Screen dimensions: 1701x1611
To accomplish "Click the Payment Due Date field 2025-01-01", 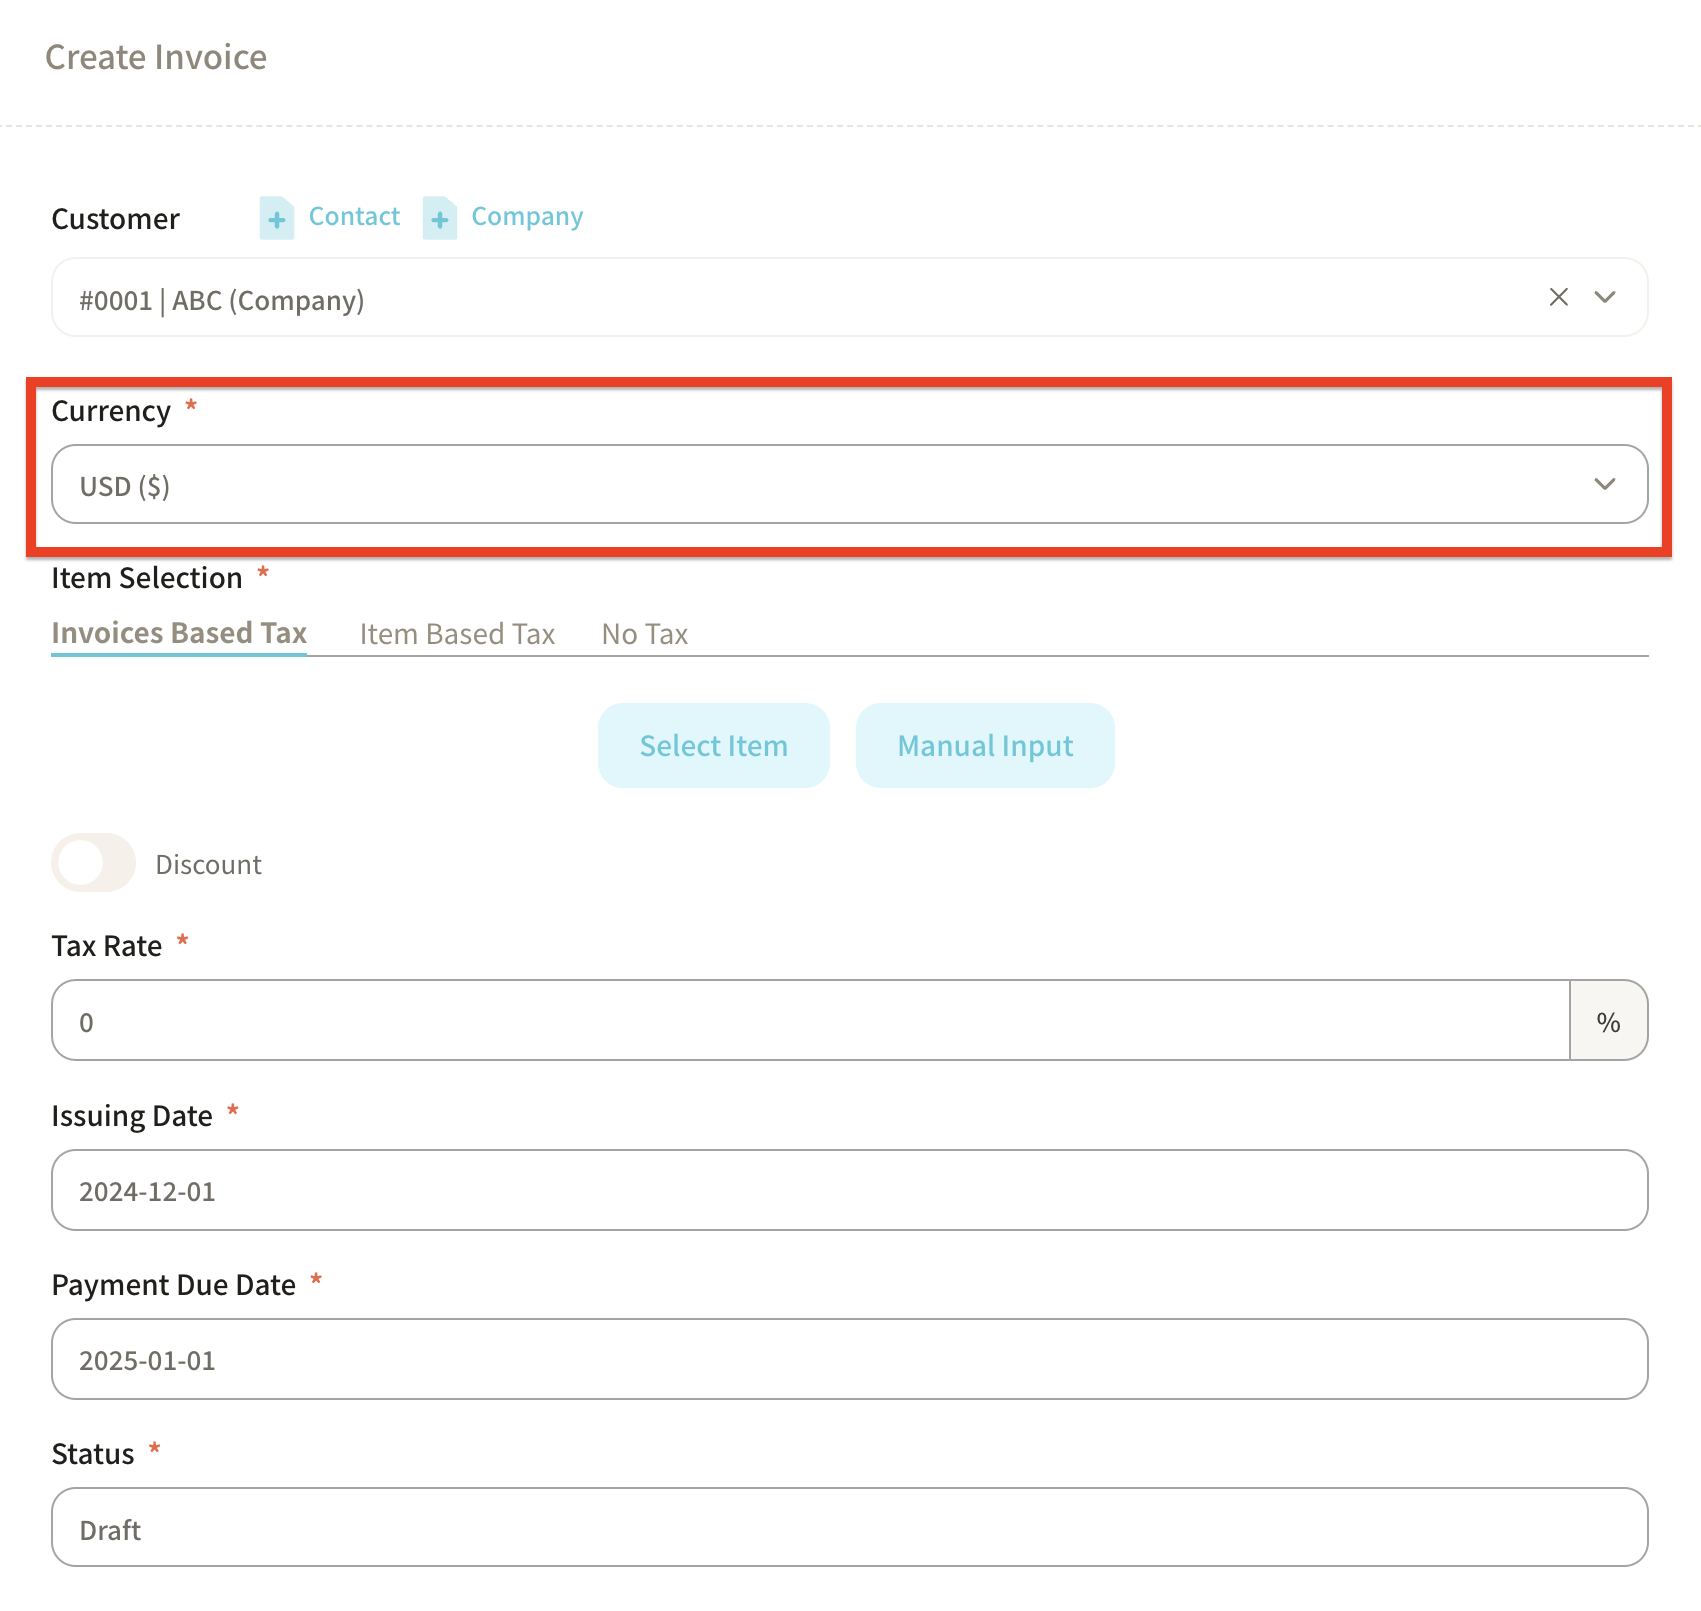I will [x=848, y=1359].
